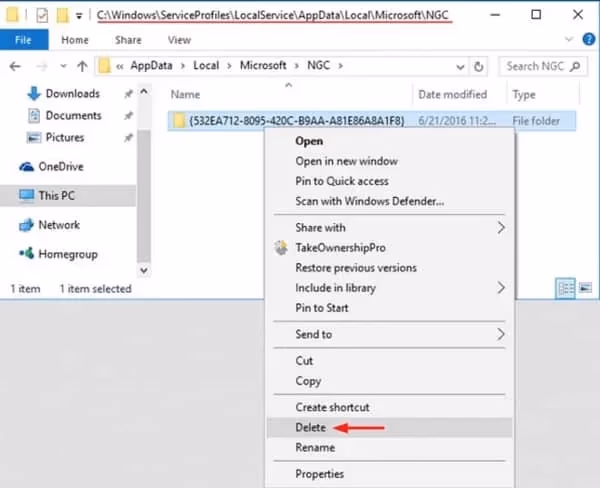Go back with the Back arrow
The width and height of the screenshot is (600, 488).
pos(15,67)
